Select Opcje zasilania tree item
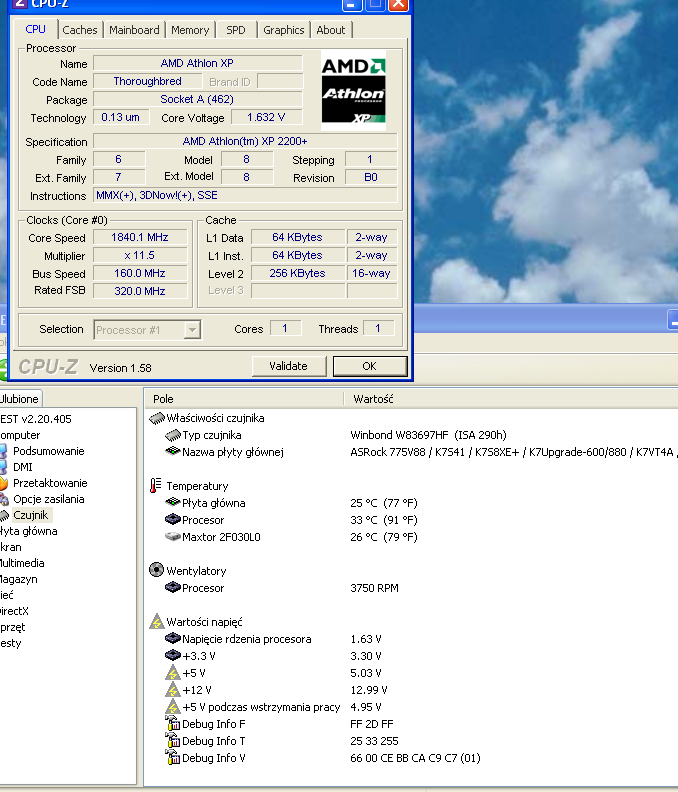Viewport: 678px width, 792px height. [49, 499]
